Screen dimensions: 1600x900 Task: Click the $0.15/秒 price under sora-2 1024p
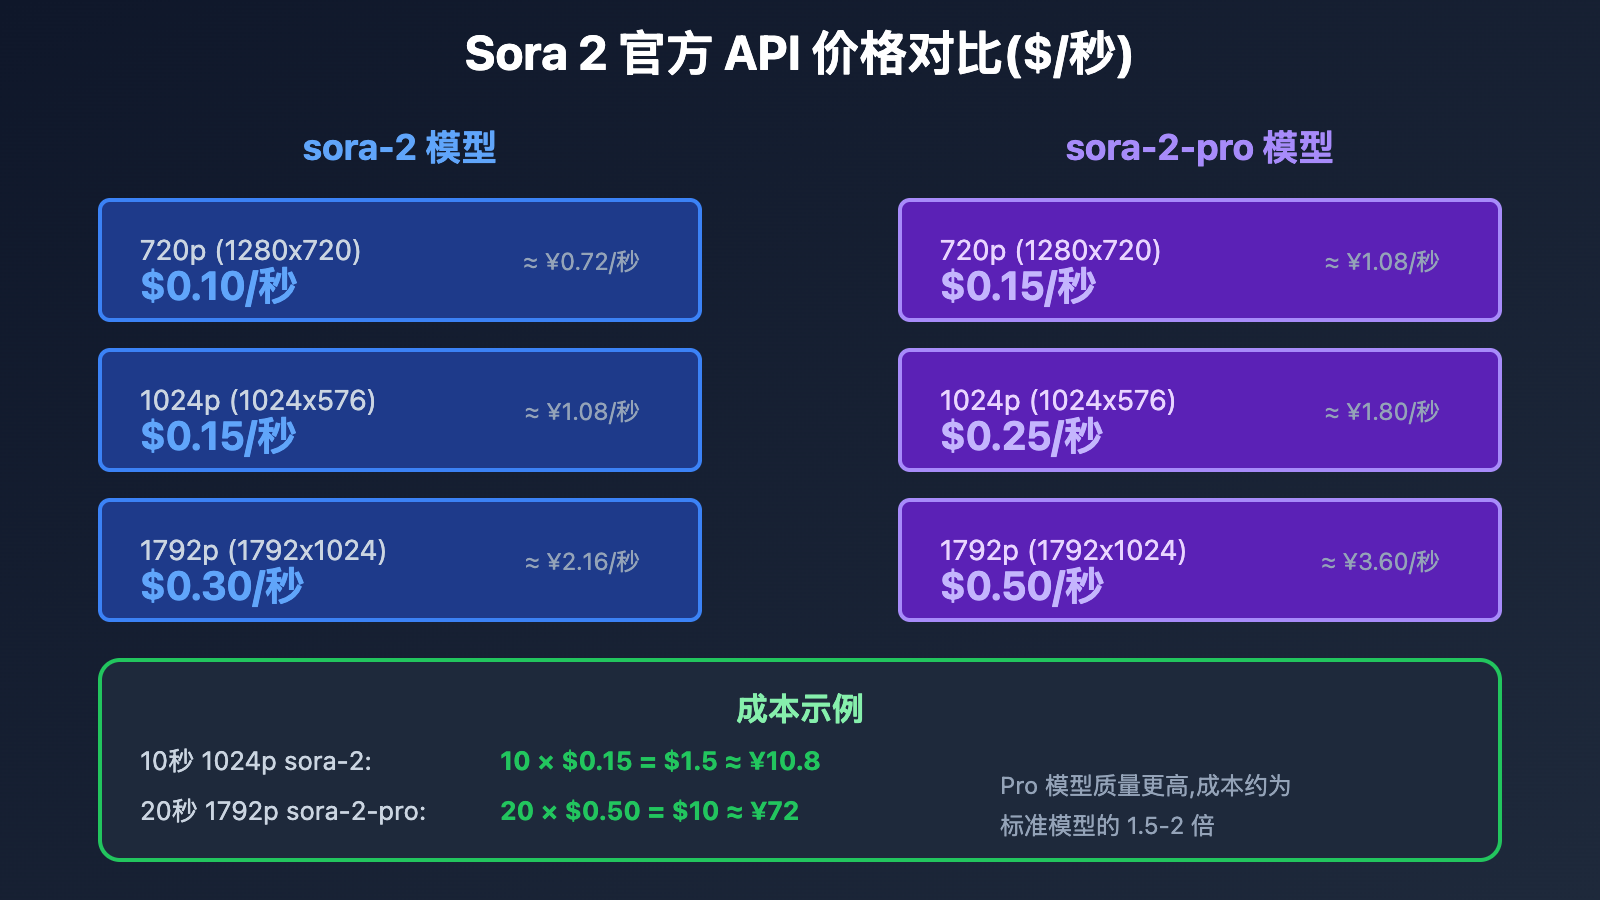218,436
